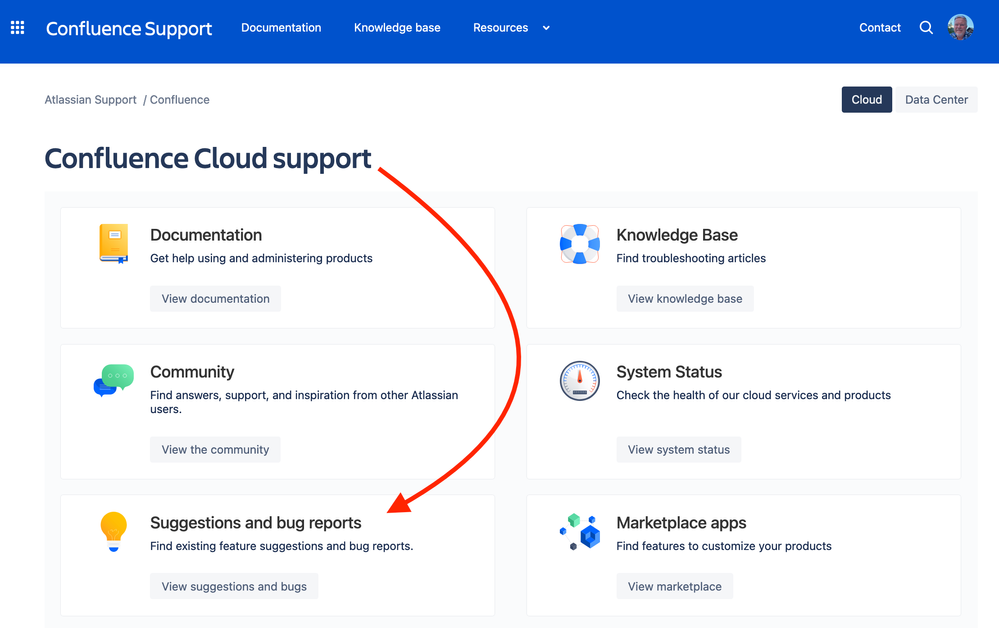Click 'Find troubleshooting articles' text
Screen dimensions: 999x628
coord(691,259)
